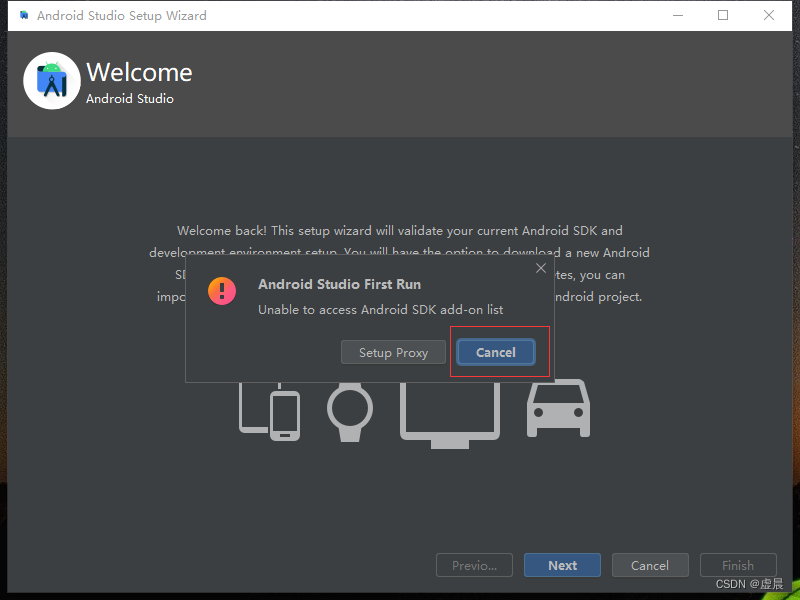Click the red error exclamation icon
800x600 pixels.
point(221,291)
